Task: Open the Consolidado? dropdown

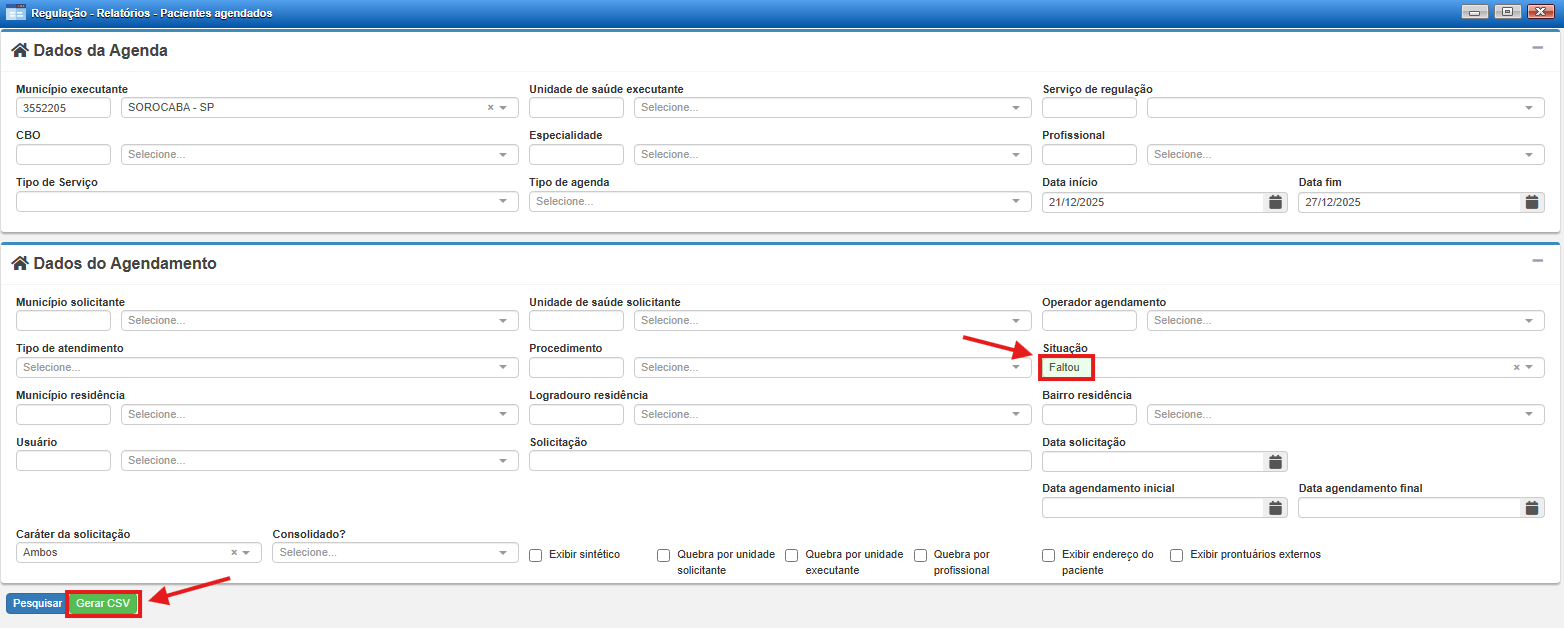Action: coord(395,553)
